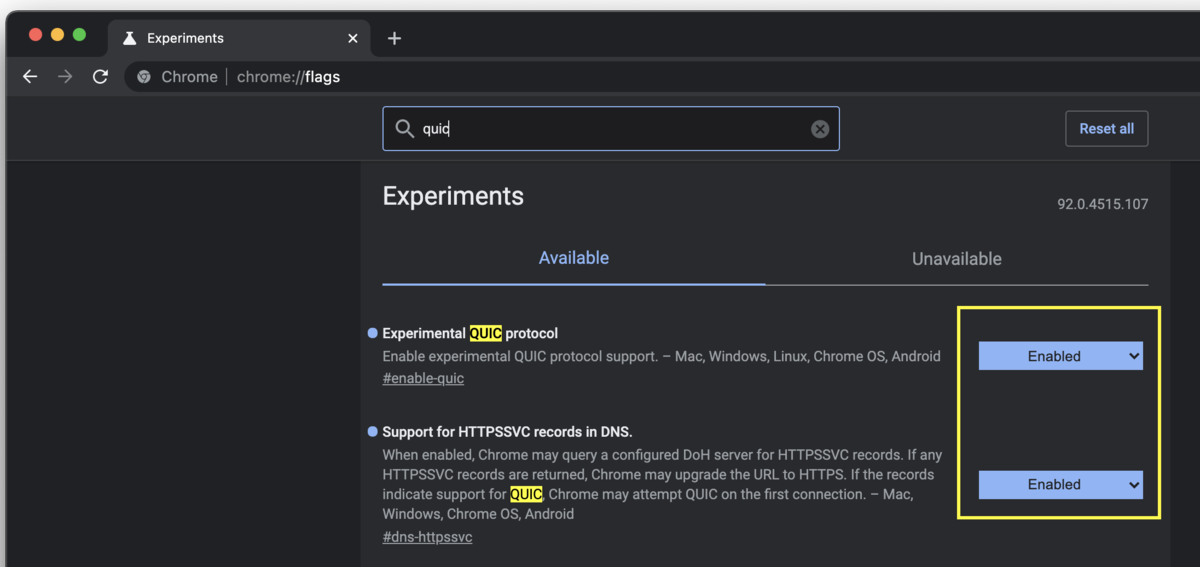Click Support for HTTPSSVC records title
The image size is (1200, 567).
507,432
